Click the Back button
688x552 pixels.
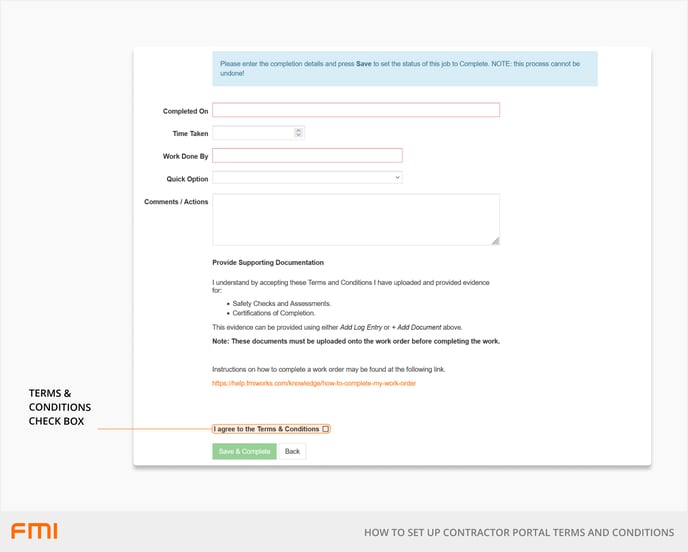292,452
